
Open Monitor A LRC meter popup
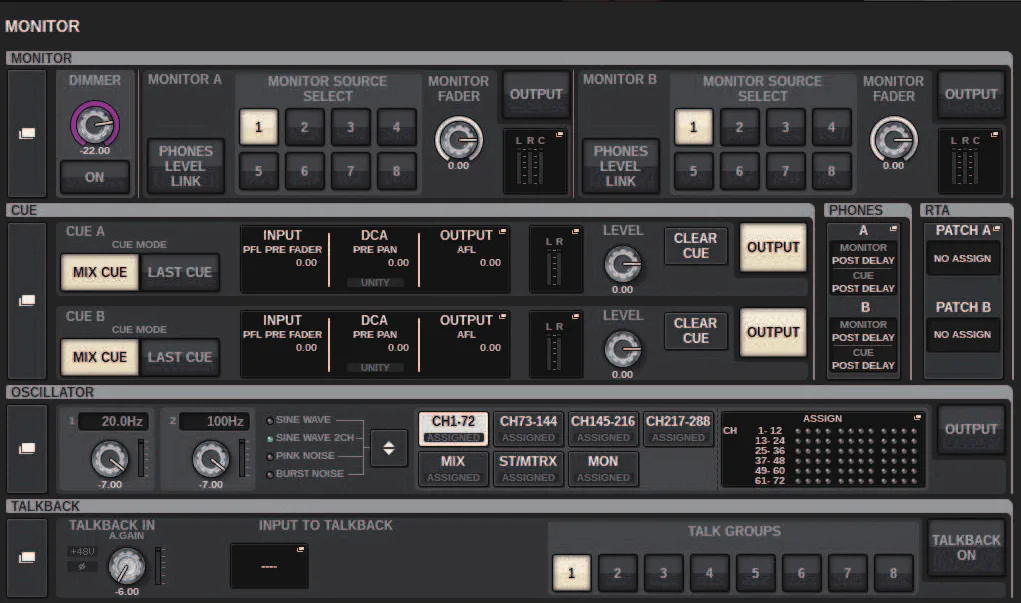(535, 161)
